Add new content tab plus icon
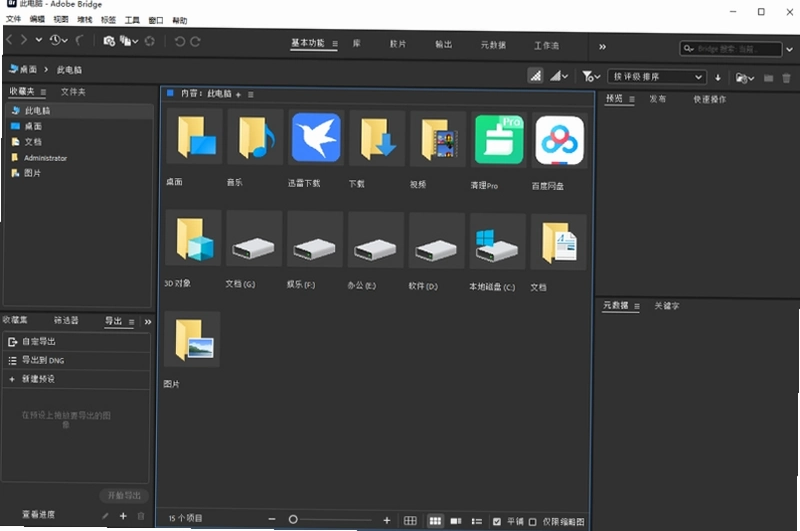The height and width of the screenshot is (531, 800). [238, 94]
